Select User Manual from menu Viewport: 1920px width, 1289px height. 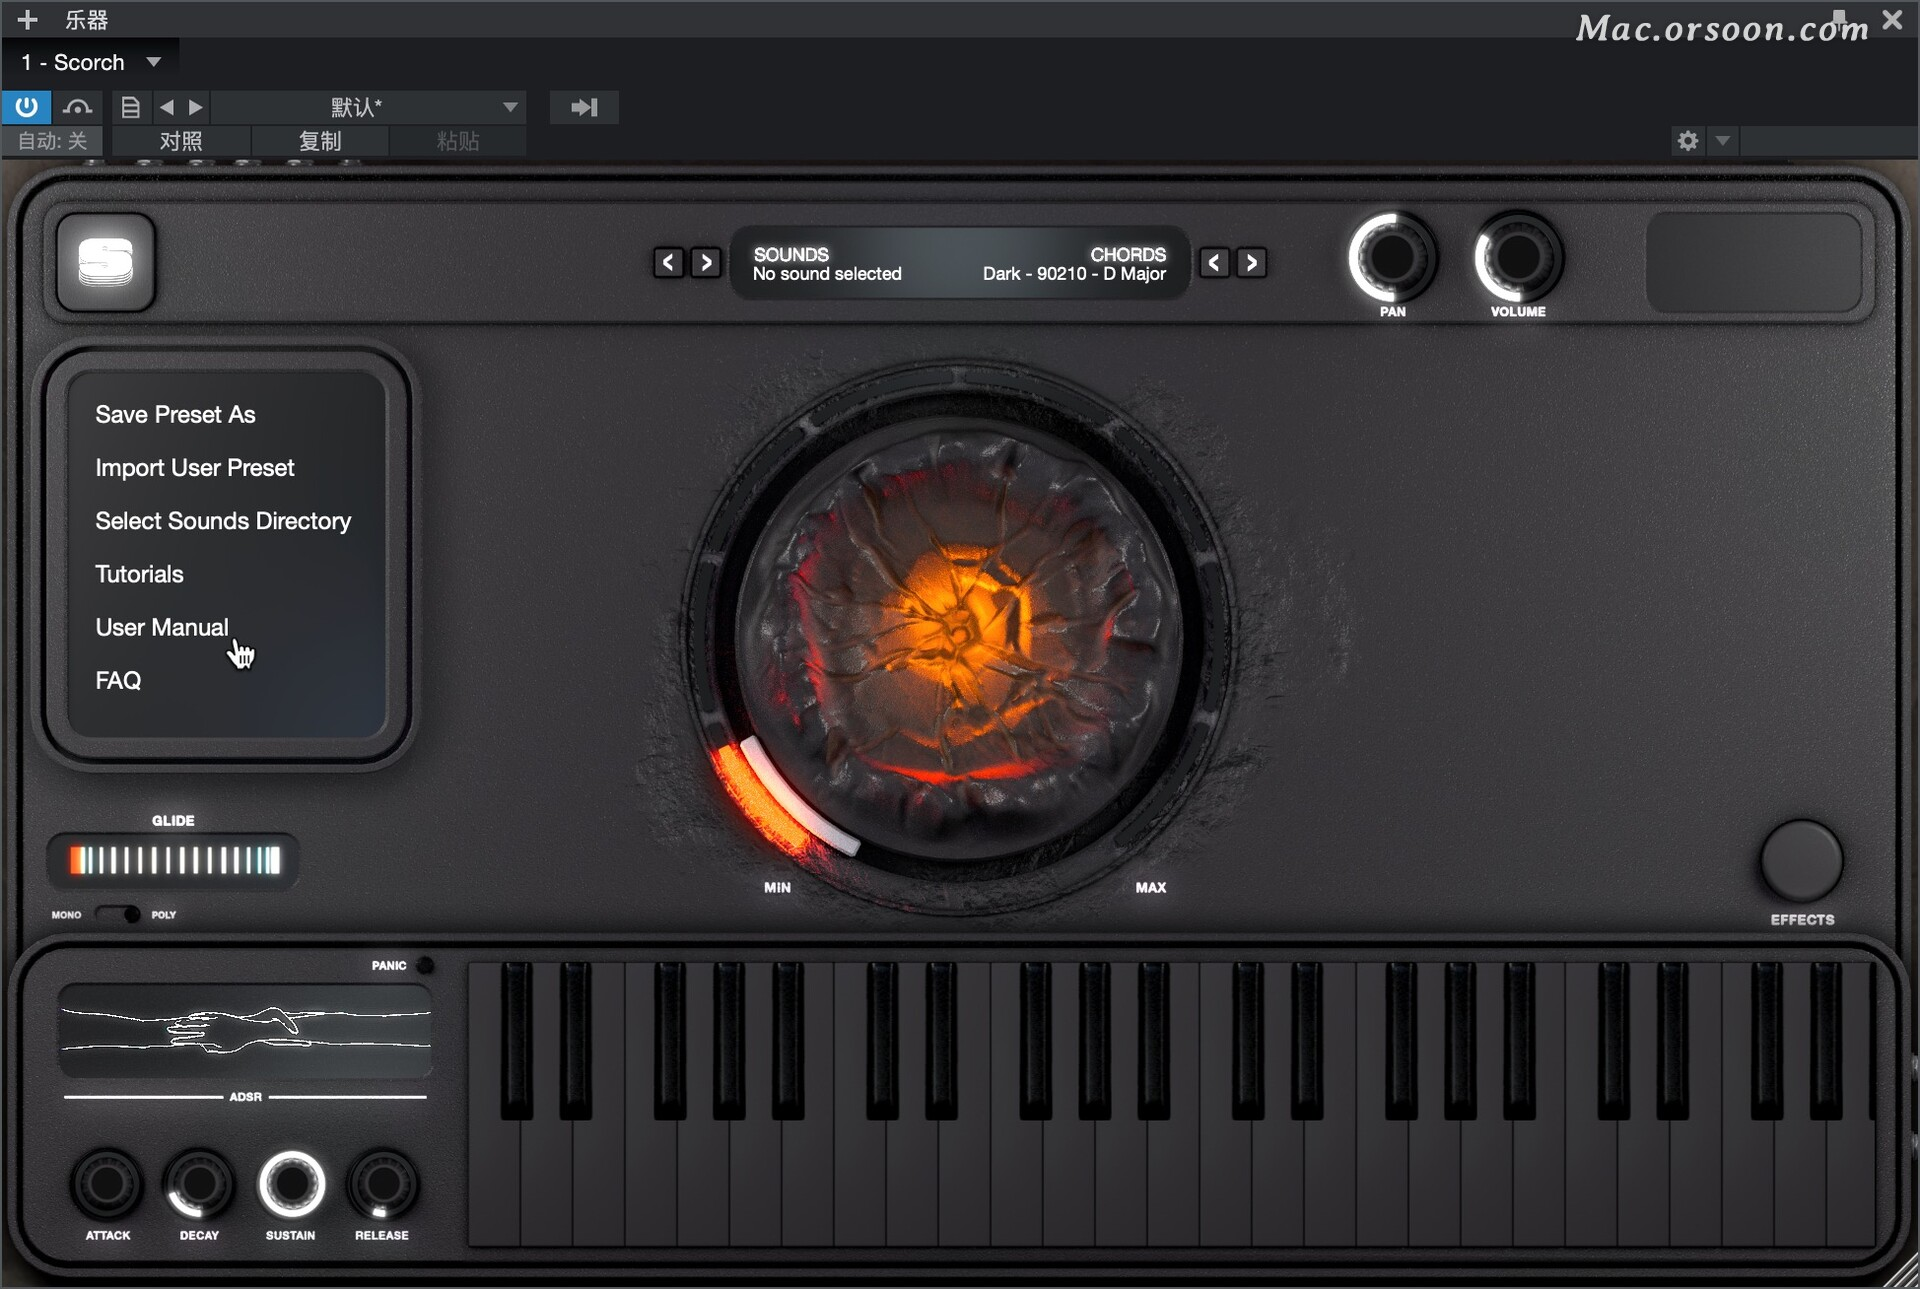161,626
